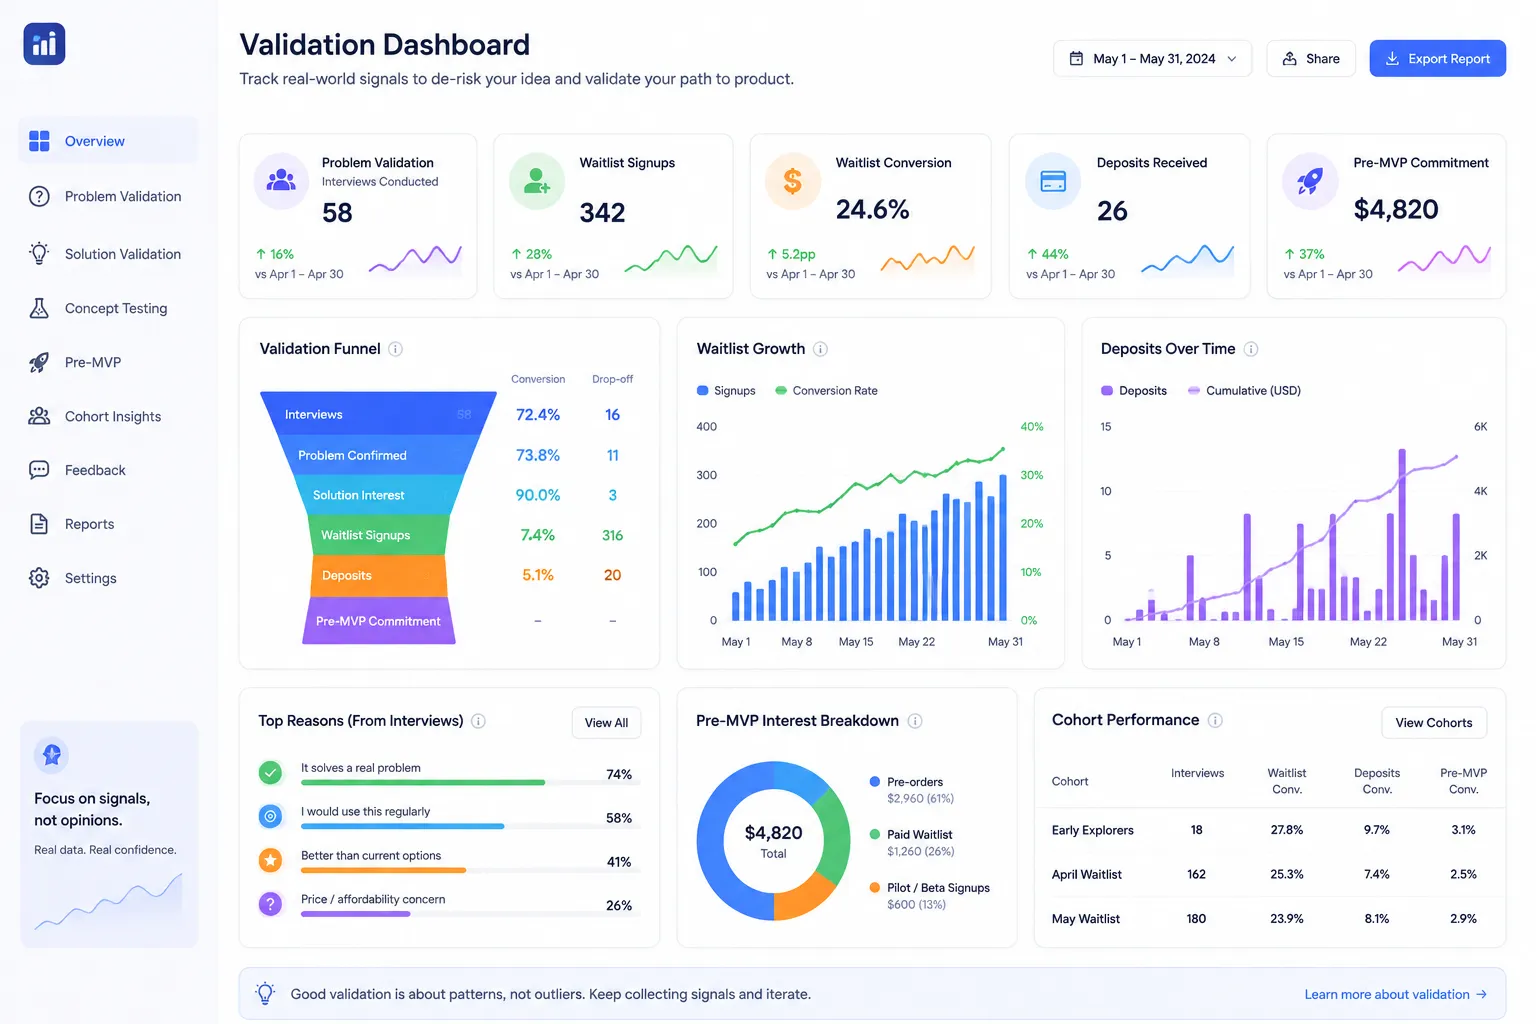Click the Early Explorers cohort row
Screen dimensions: 1536x1024
tap(1268, 830)
